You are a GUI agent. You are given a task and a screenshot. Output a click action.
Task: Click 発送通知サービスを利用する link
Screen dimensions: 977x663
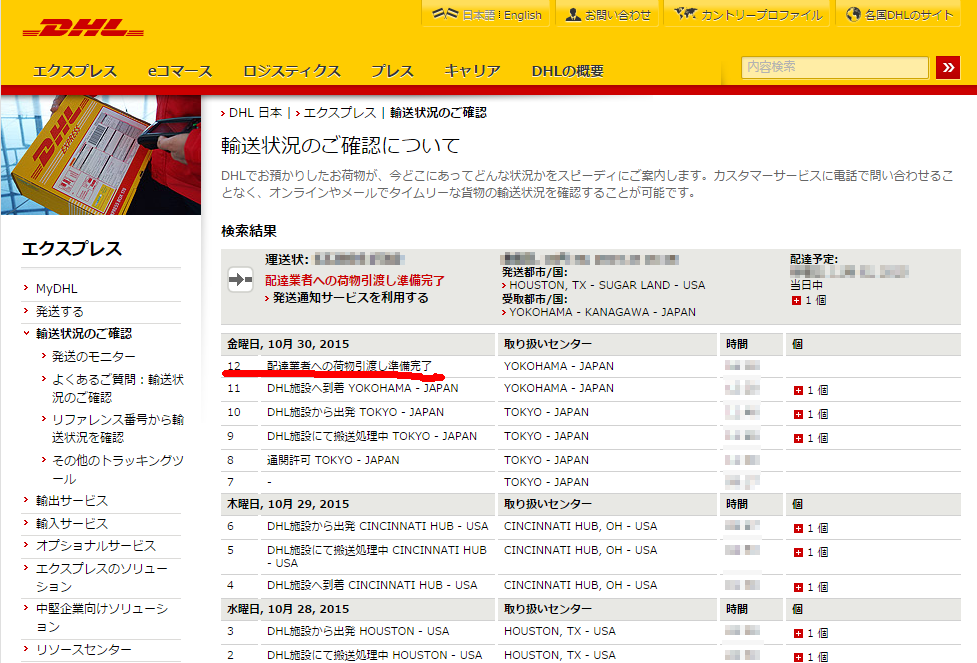(350, 298)
